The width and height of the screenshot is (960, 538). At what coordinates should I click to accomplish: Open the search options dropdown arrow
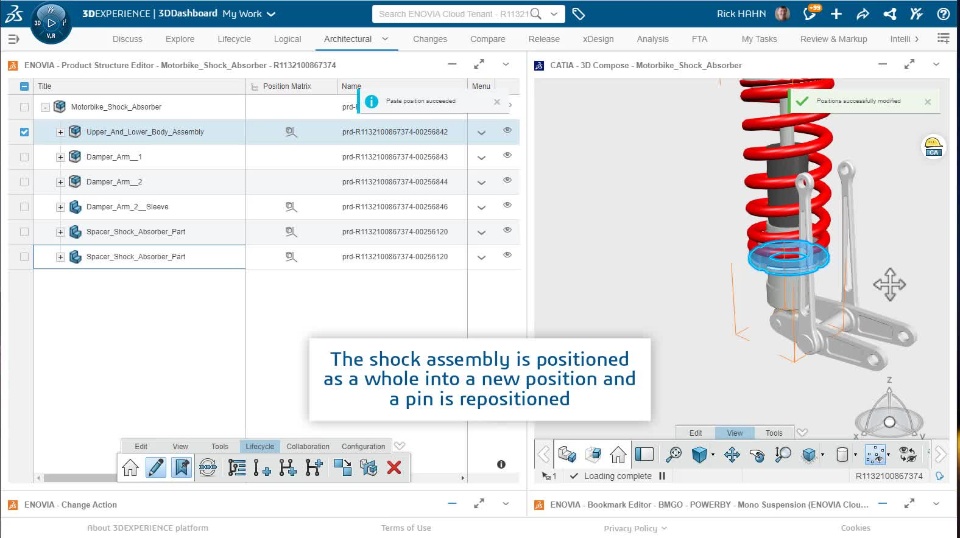pyautogui.click(x=554, y=13)
